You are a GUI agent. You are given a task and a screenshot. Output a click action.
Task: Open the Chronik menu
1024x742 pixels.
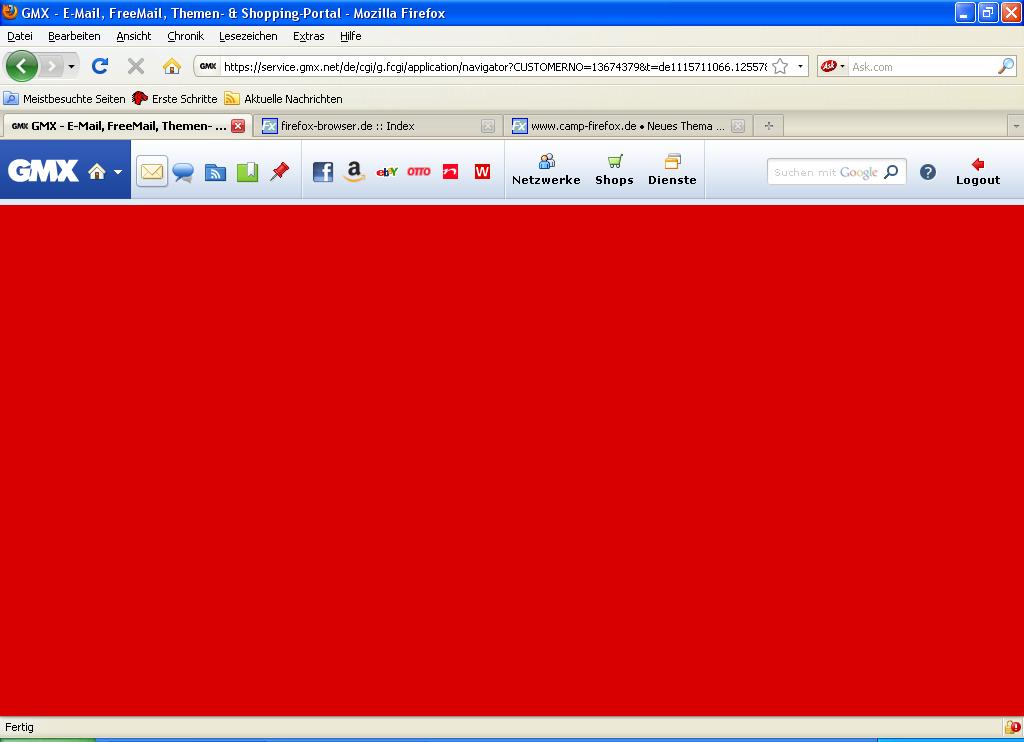pos(185,36)
